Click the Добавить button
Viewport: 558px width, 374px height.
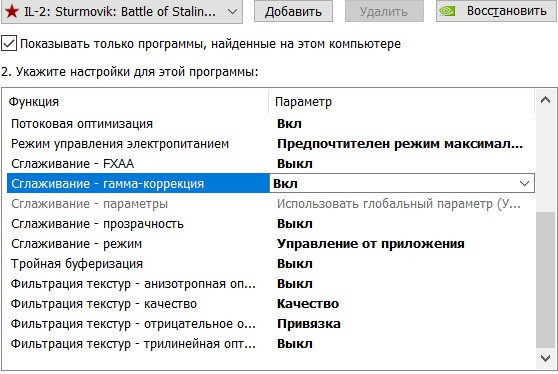pos(293,11)
